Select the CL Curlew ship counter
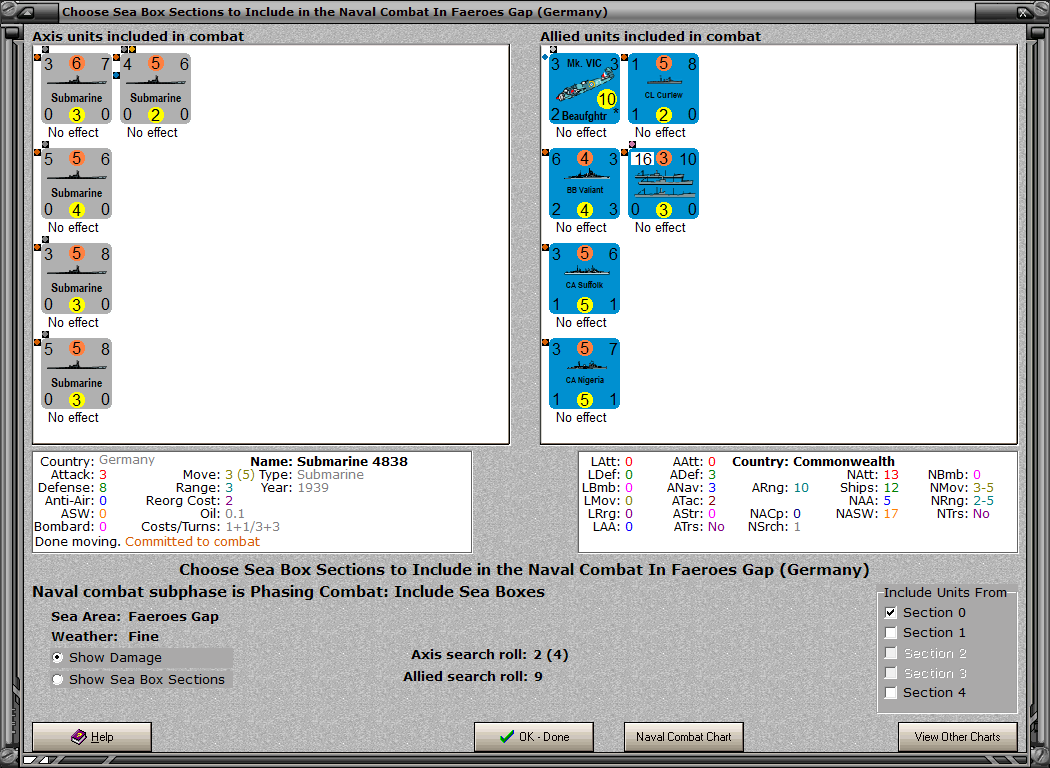 (x=664, y=88)
